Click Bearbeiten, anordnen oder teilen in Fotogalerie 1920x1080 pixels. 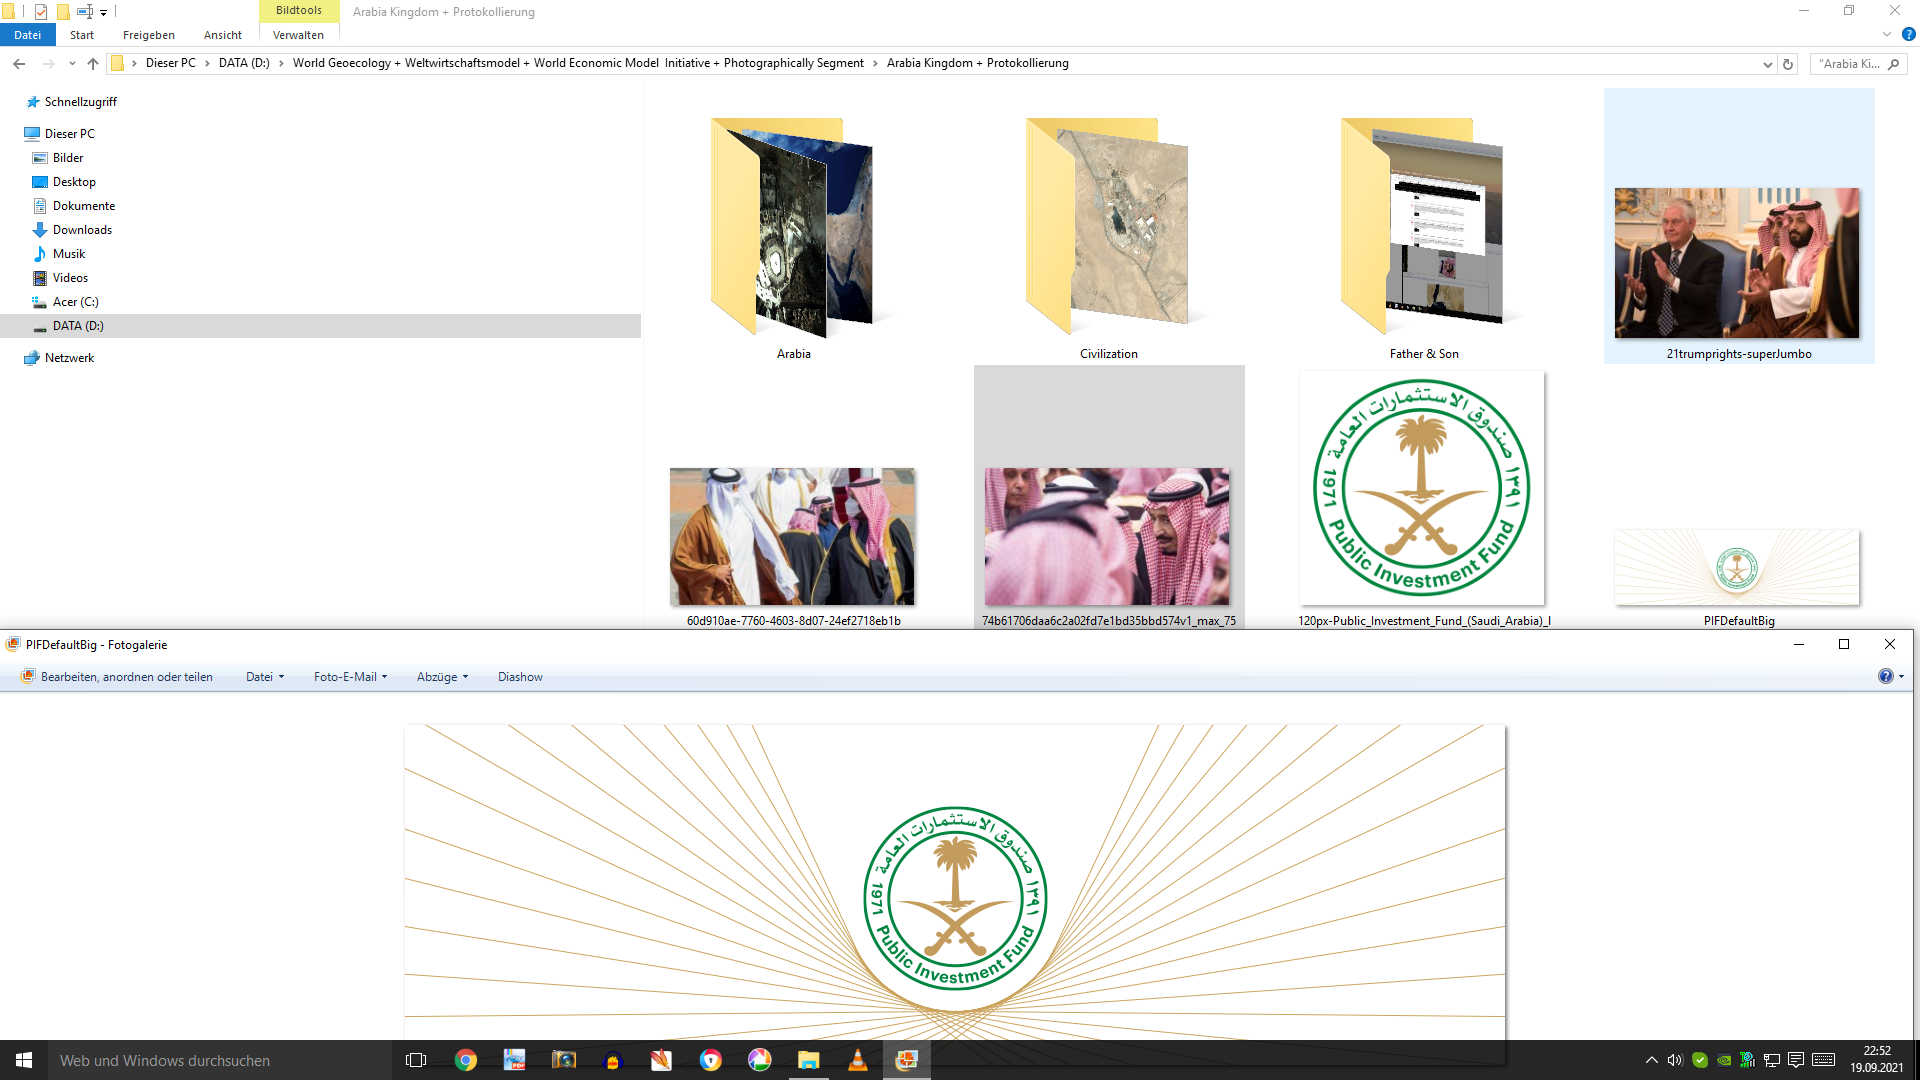pos(117,677)
